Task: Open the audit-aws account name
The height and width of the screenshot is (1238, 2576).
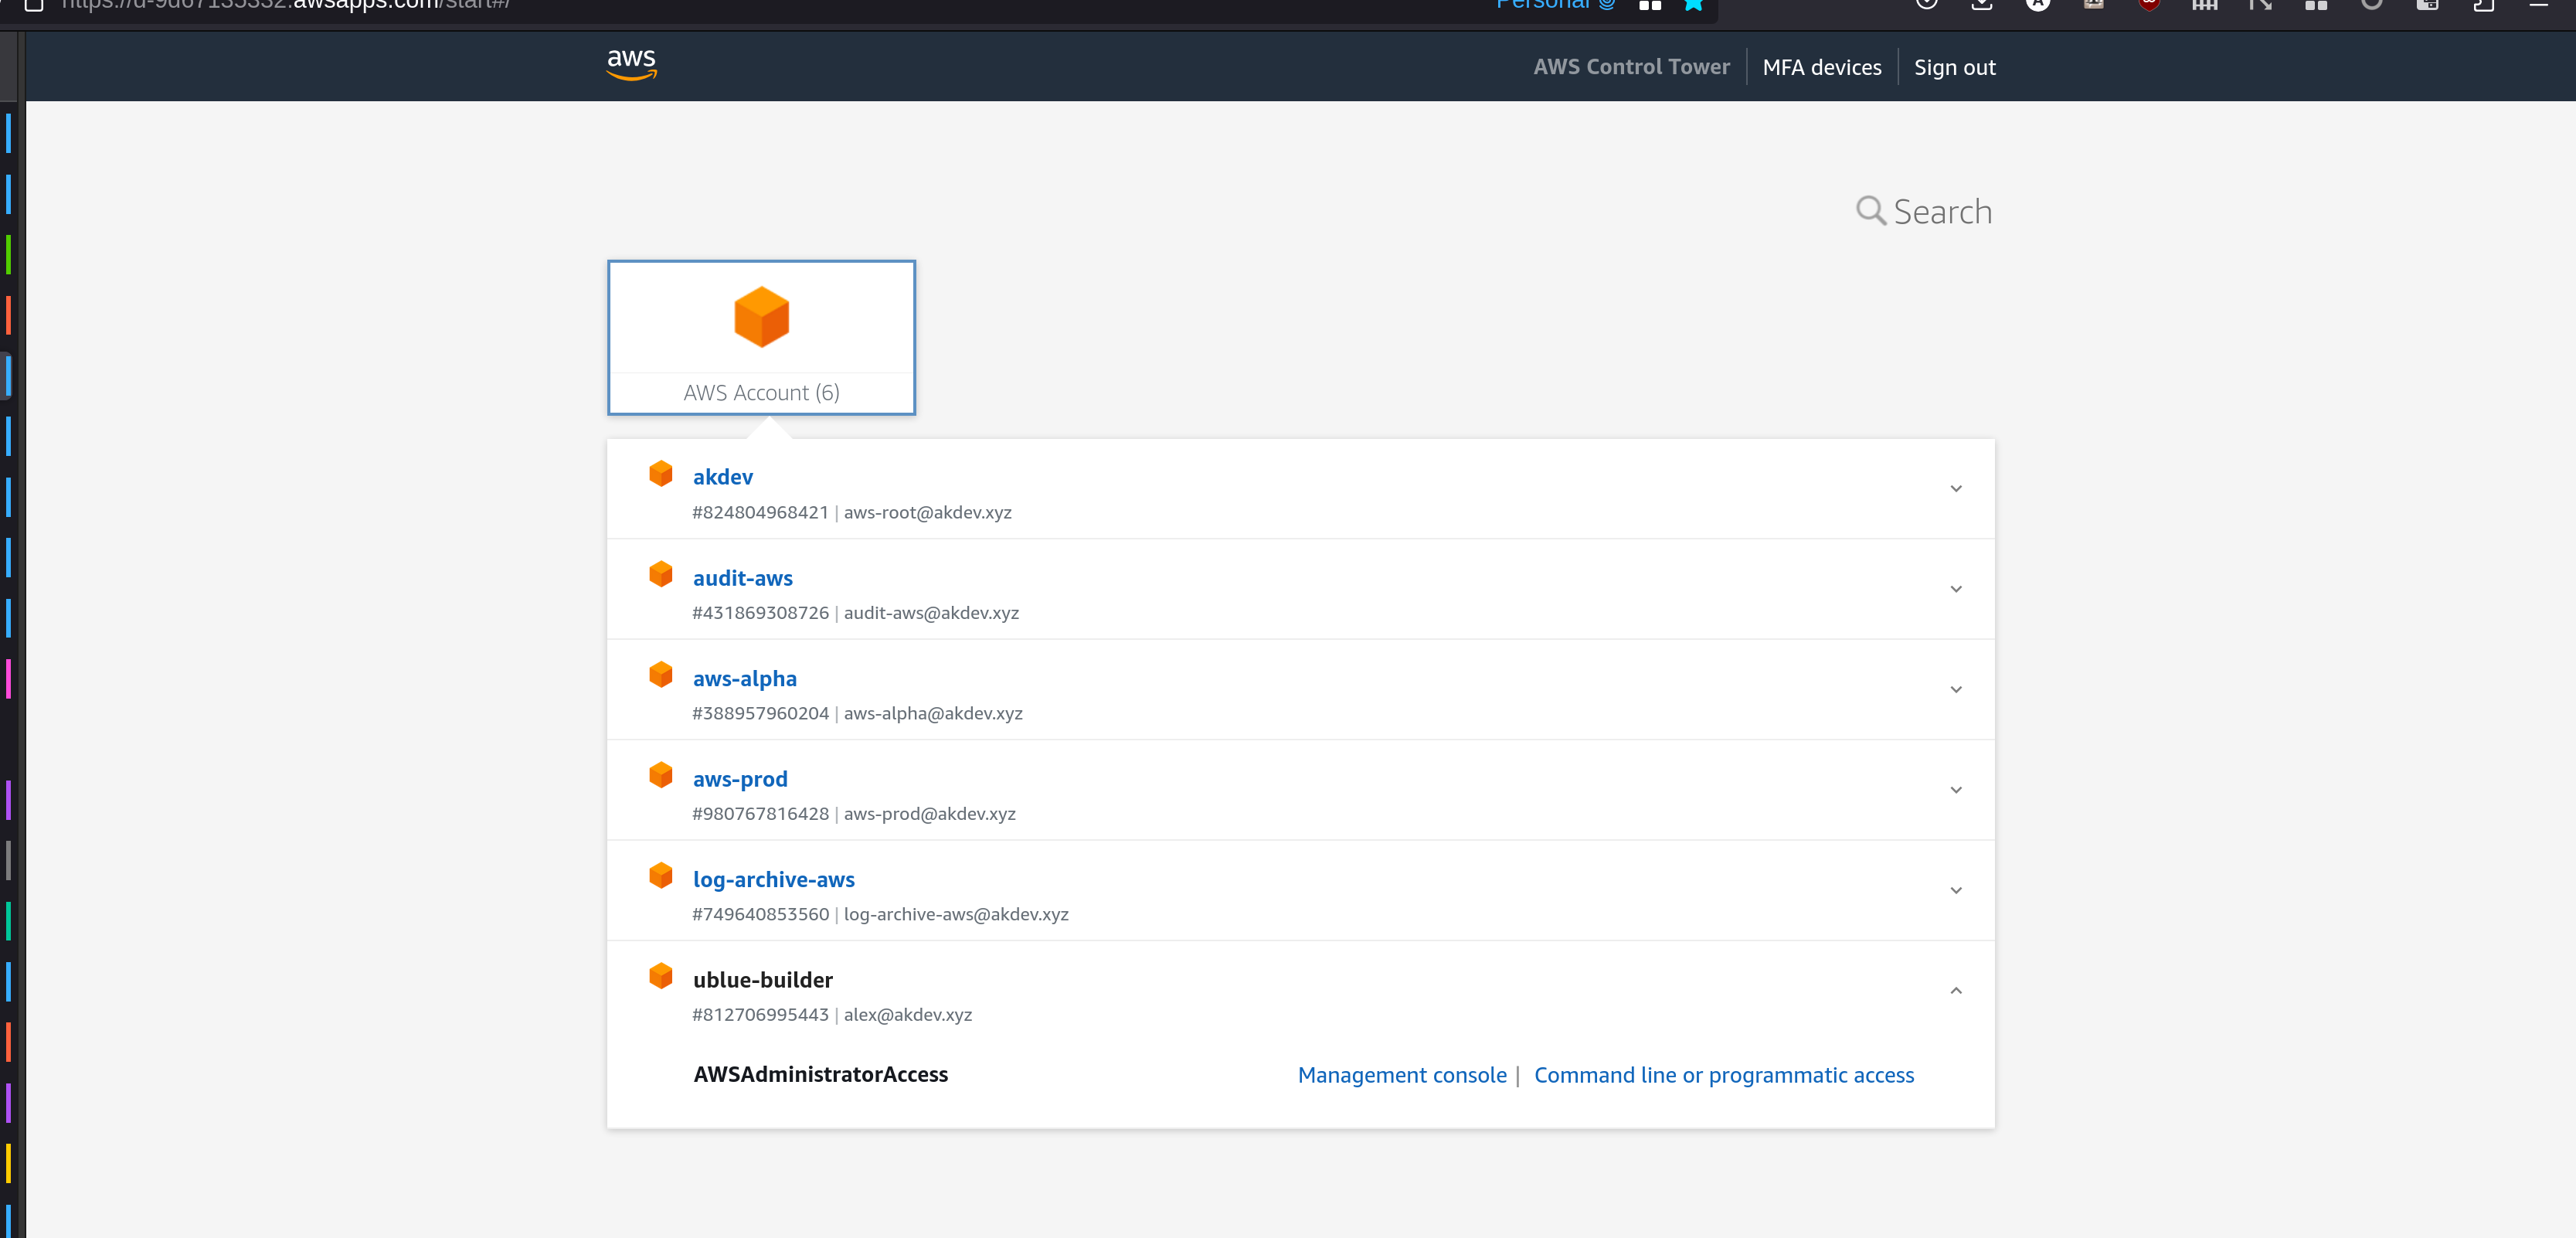Action: click(x=742, y=578)
